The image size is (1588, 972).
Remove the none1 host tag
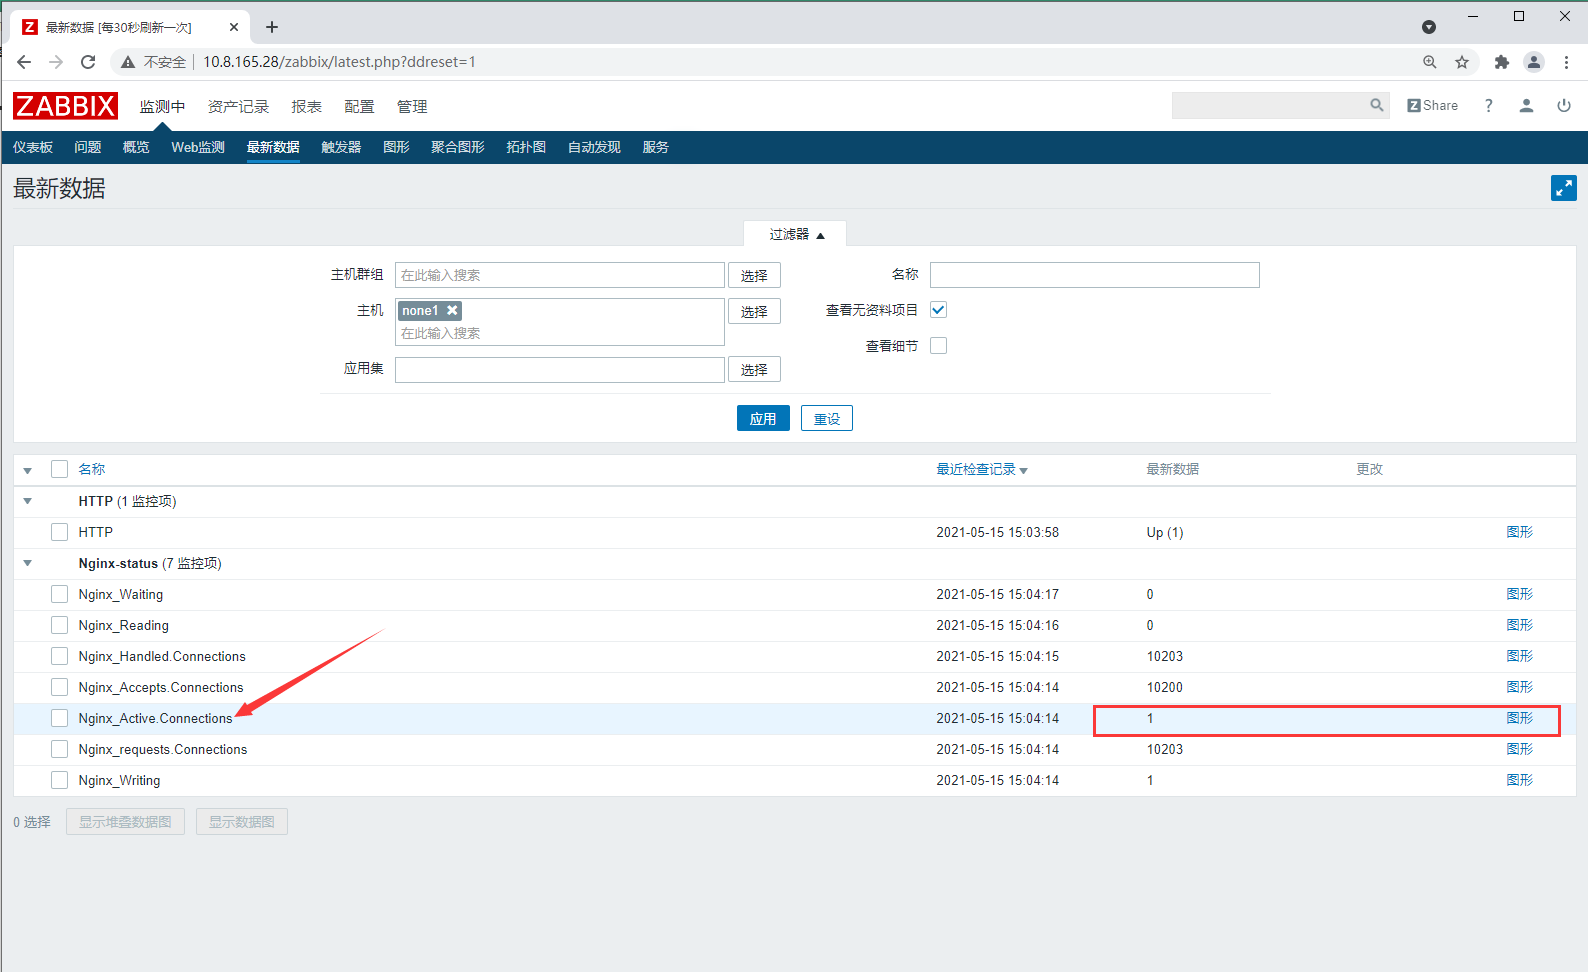[x=452, y=310]
